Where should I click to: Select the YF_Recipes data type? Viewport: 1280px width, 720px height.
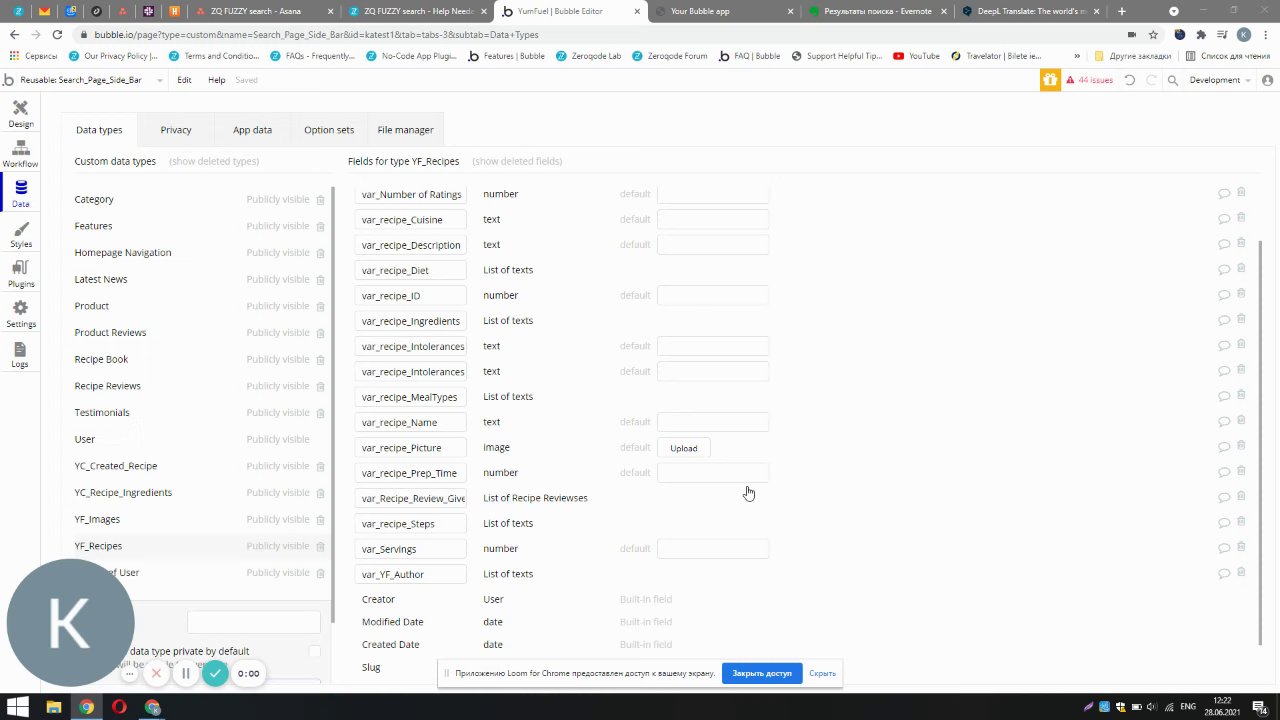point(98,546)
